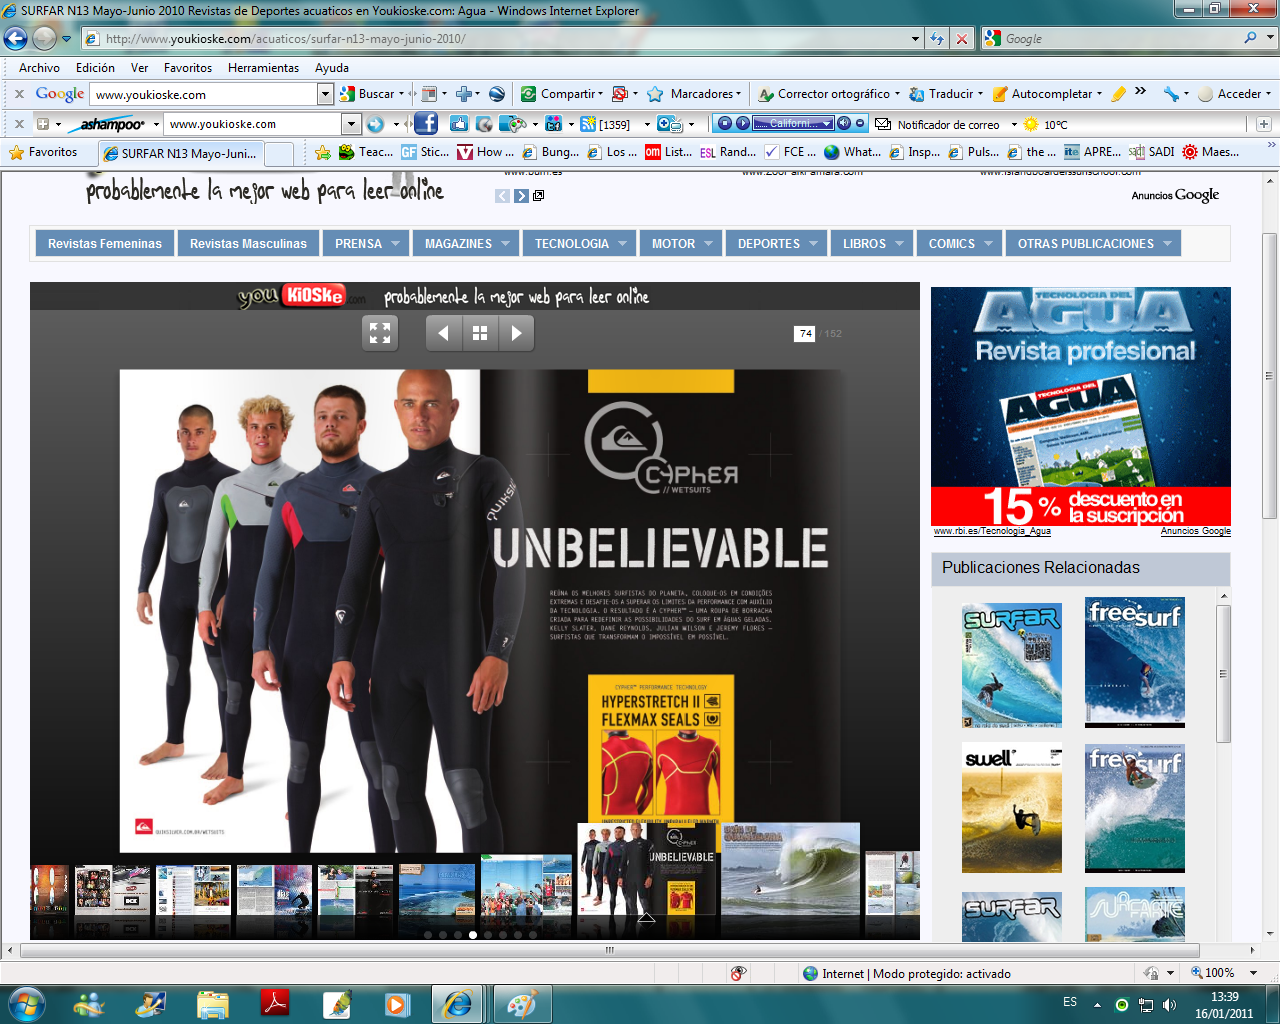
Task: Open the Ayuda menu
Action: 332,68
